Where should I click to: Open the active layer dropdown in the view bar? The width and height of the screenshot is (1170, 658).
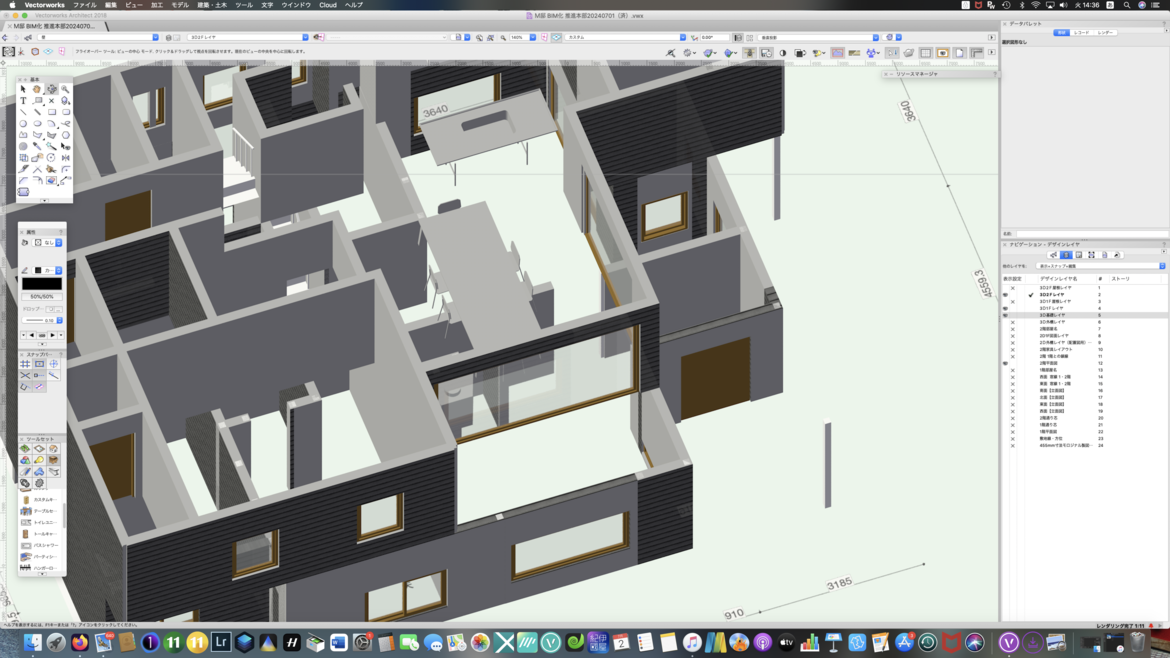[x=248, y=37]
